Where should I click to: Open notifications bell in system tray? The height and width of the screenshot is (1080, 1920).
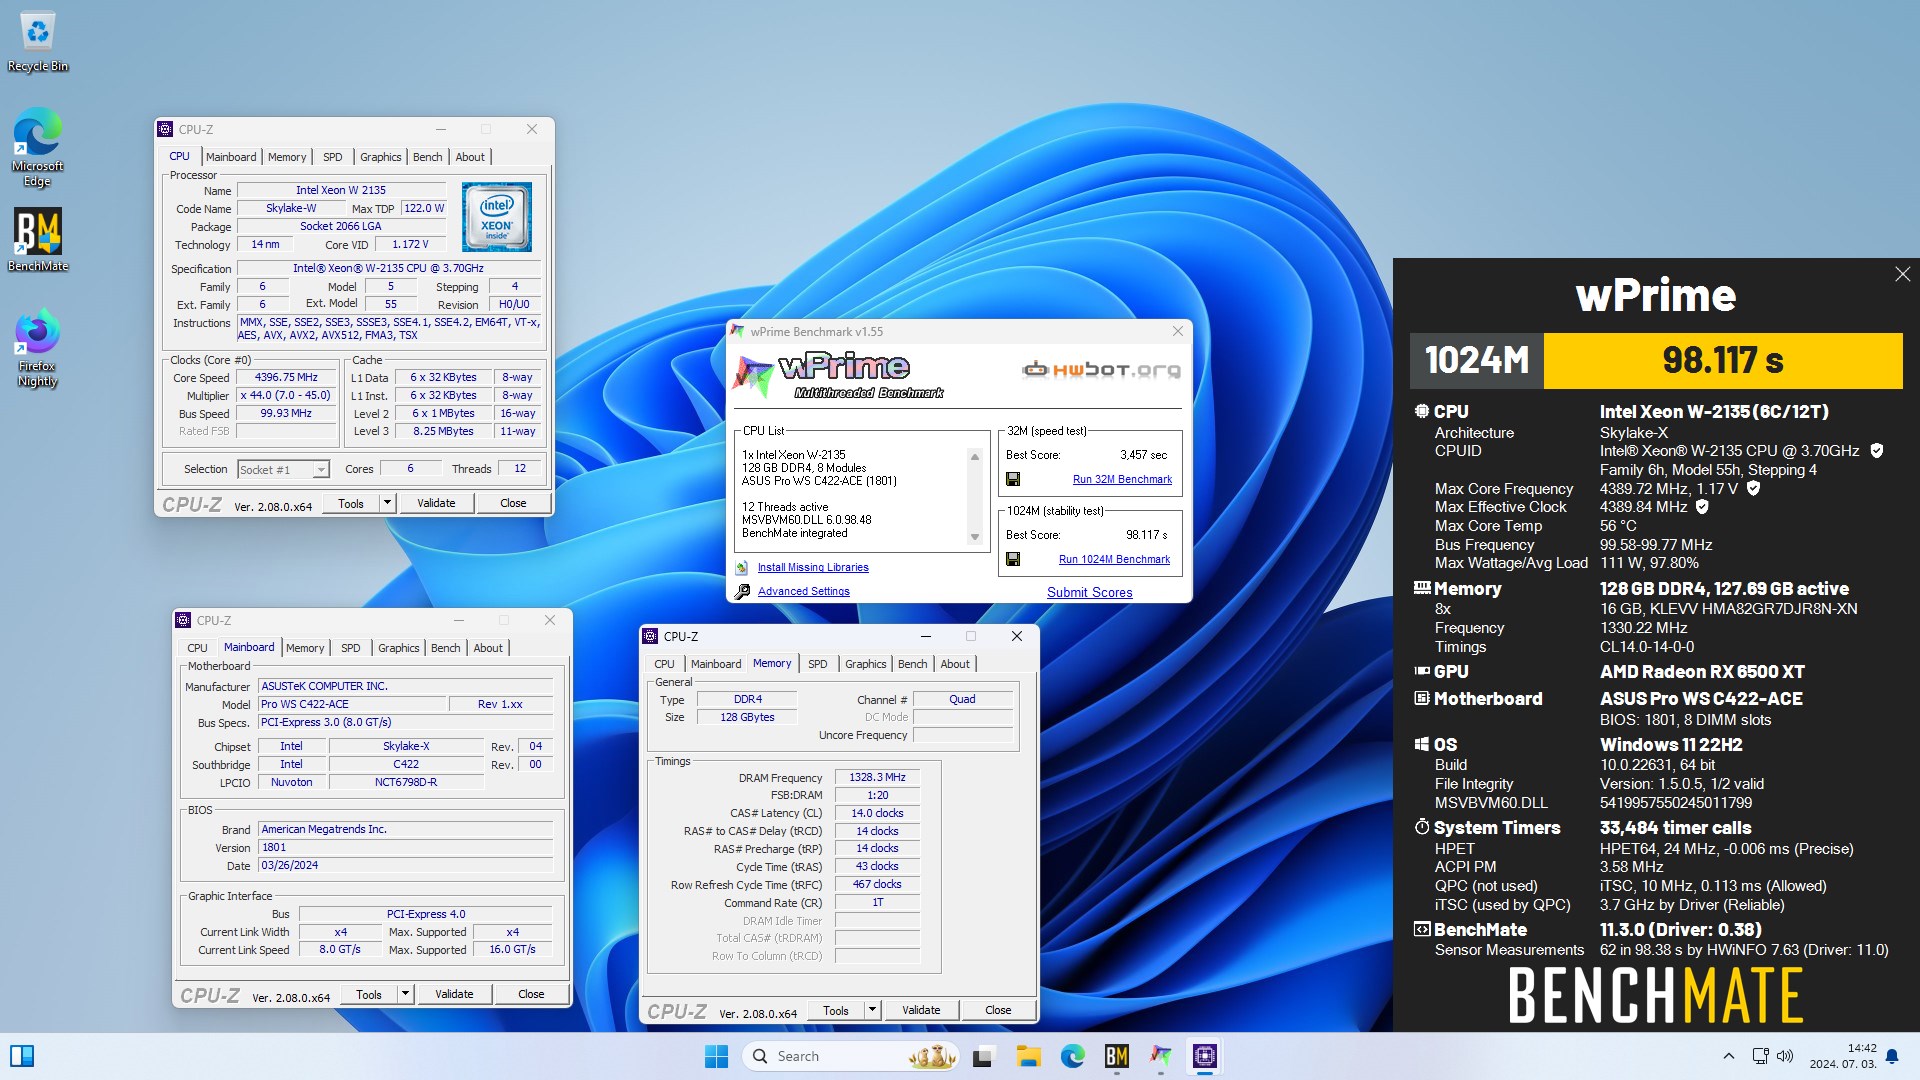pos(1892,1056)
